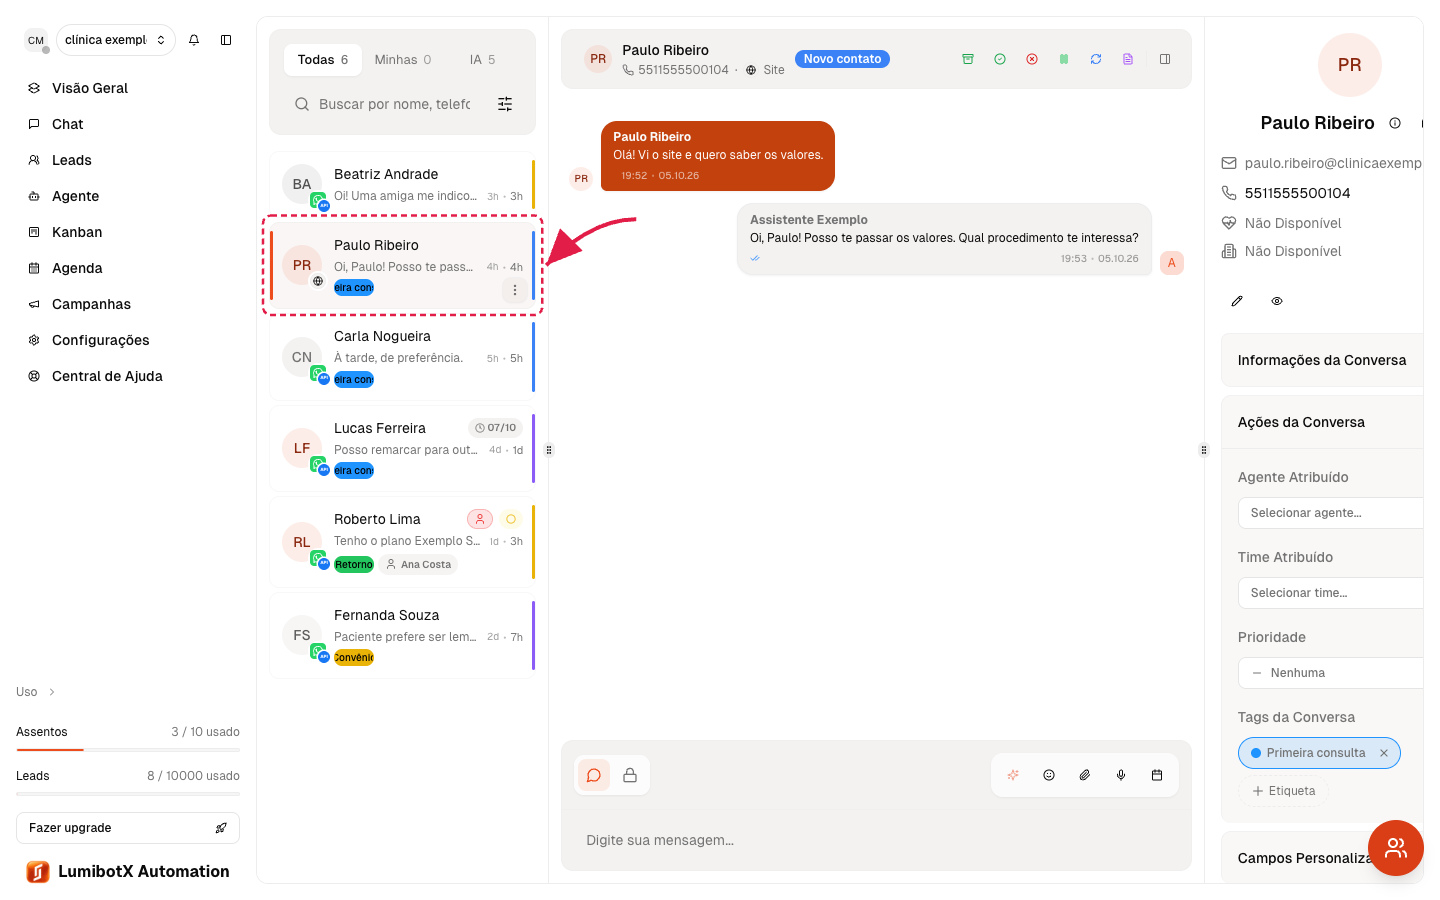The width and height of the screenshot is (1440, 900).
Task: Open Lucas Ferreira conversation
Action: [402, 449]
